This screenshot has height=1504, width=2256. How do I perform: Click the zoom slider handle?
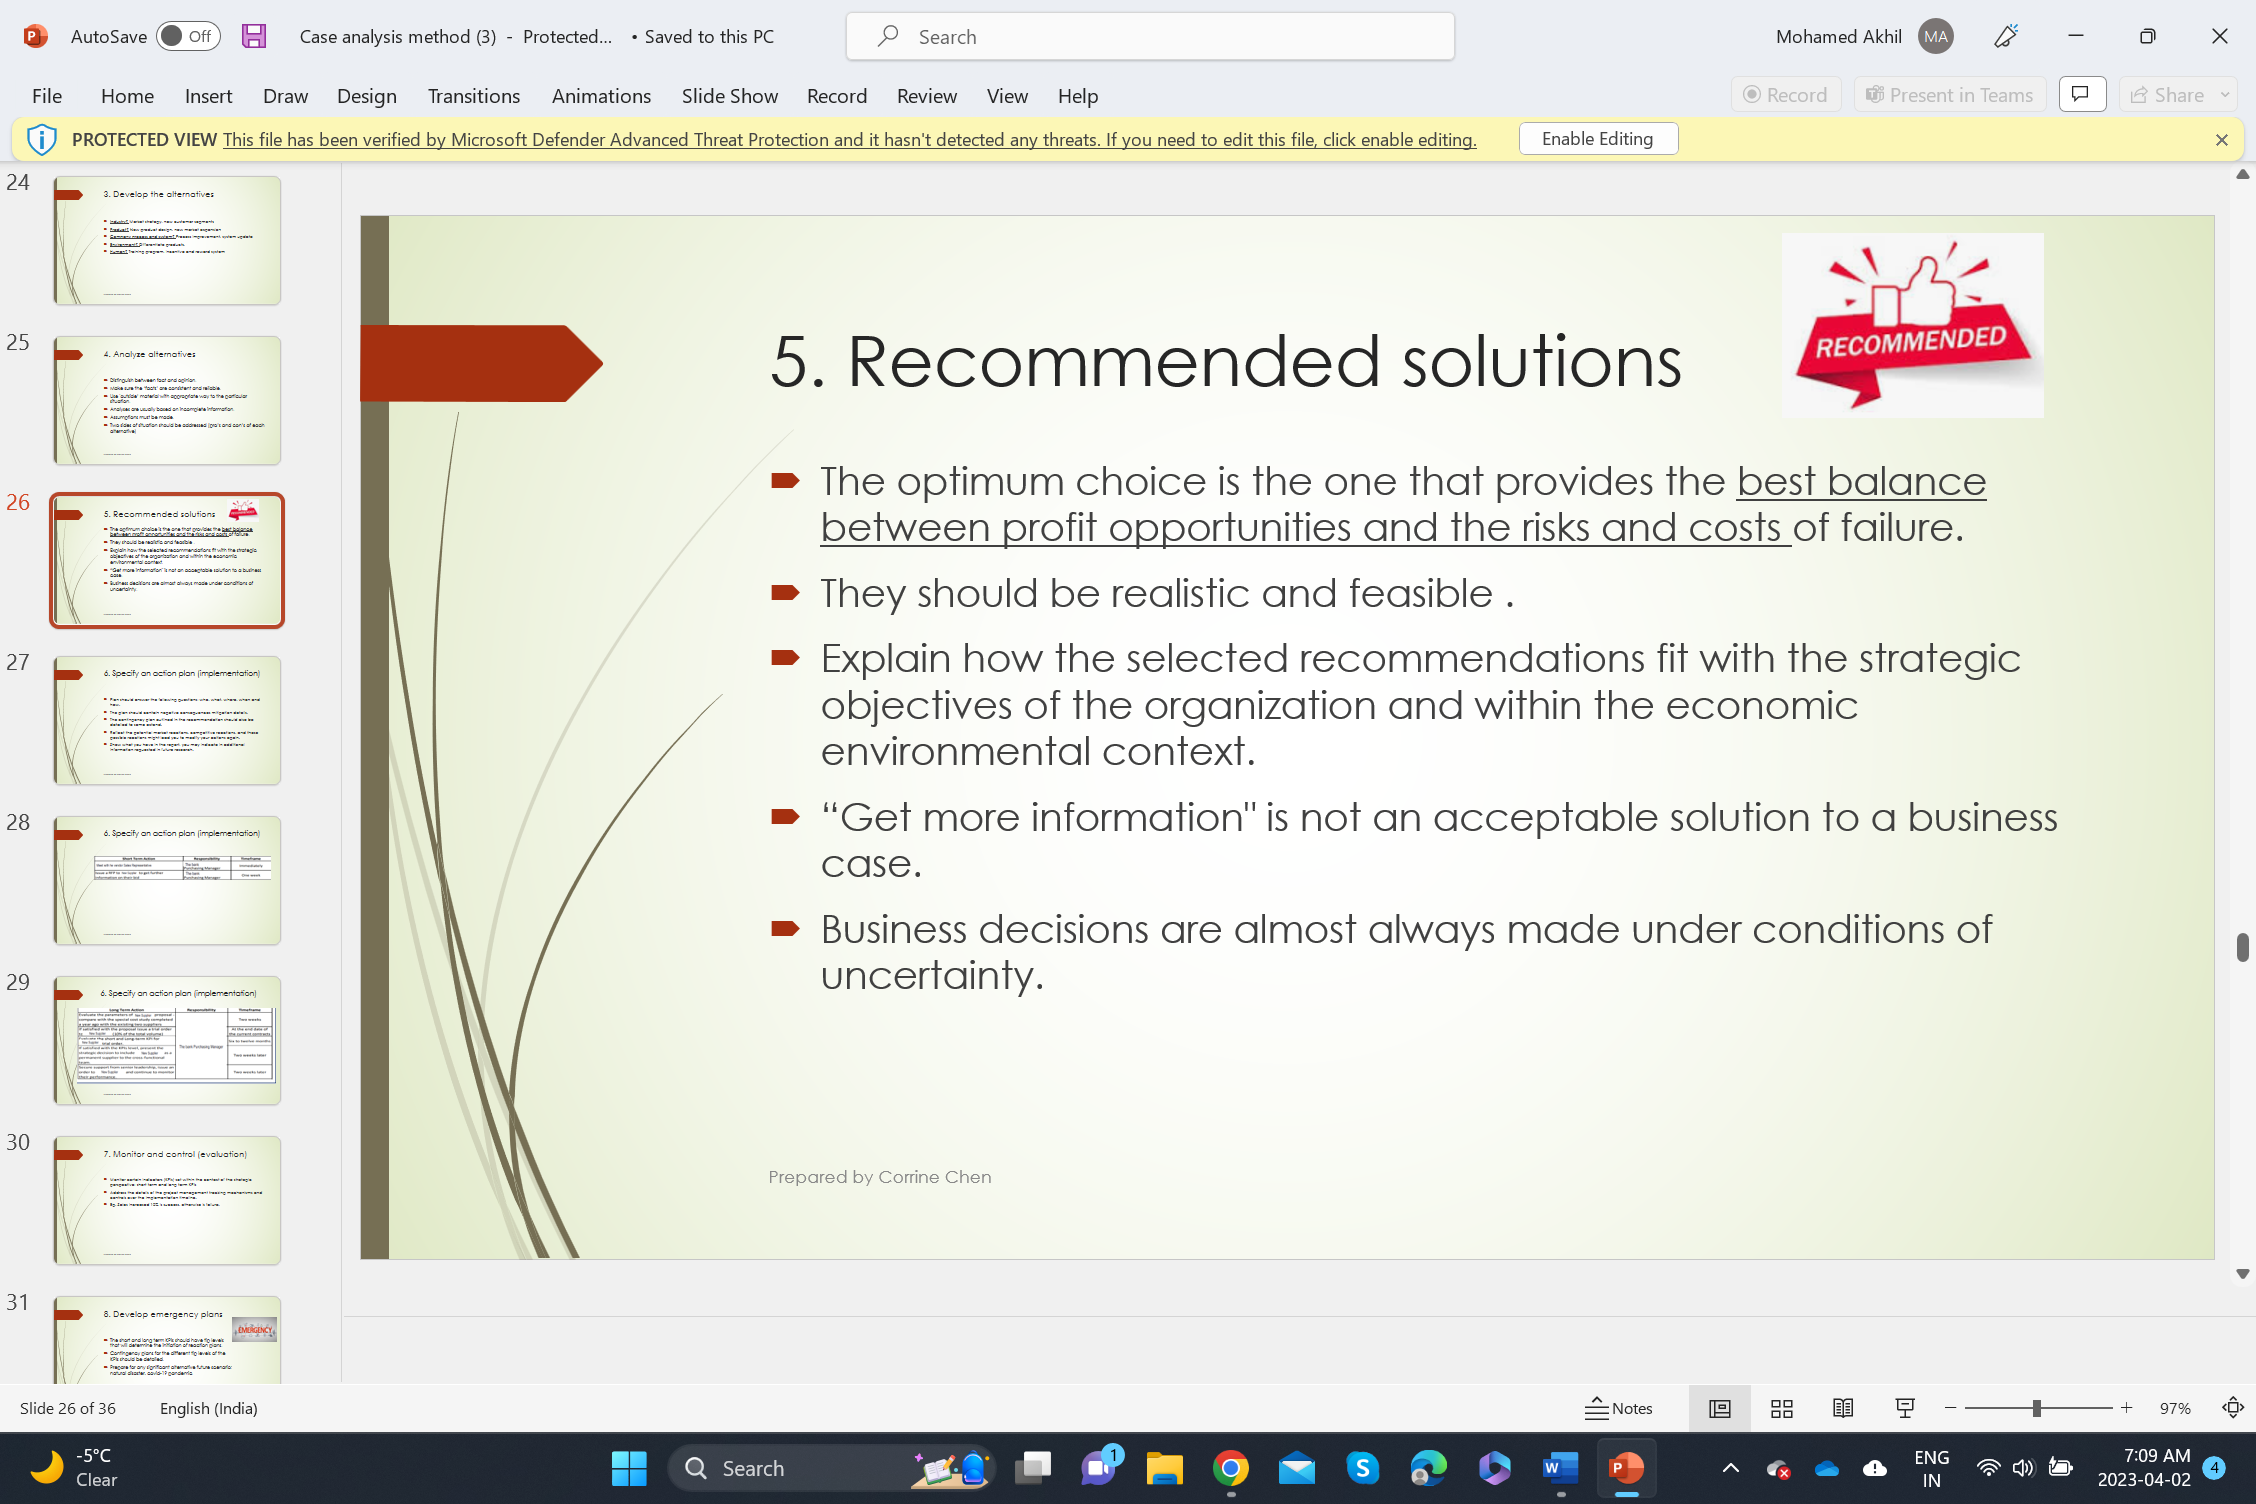point(2036,1408)
